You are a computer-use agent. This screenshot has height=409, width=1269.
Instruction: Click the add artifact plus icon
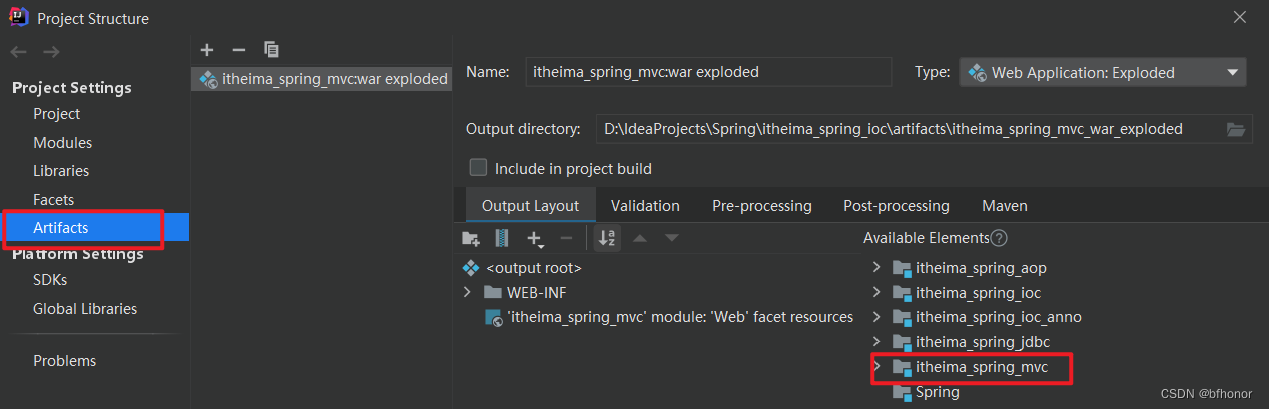pyautogui.click(x=207, y=49)
